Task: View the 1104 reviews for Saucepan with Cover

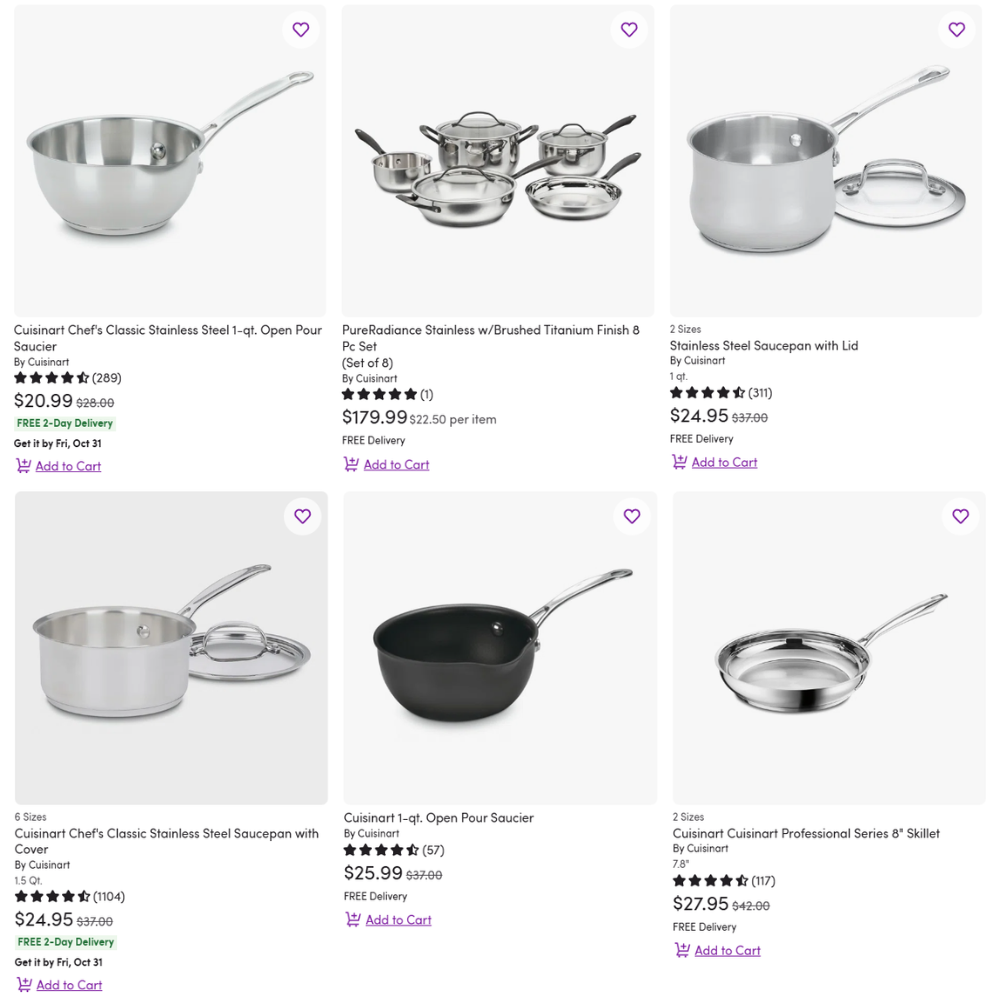Action: pos(108,897)
